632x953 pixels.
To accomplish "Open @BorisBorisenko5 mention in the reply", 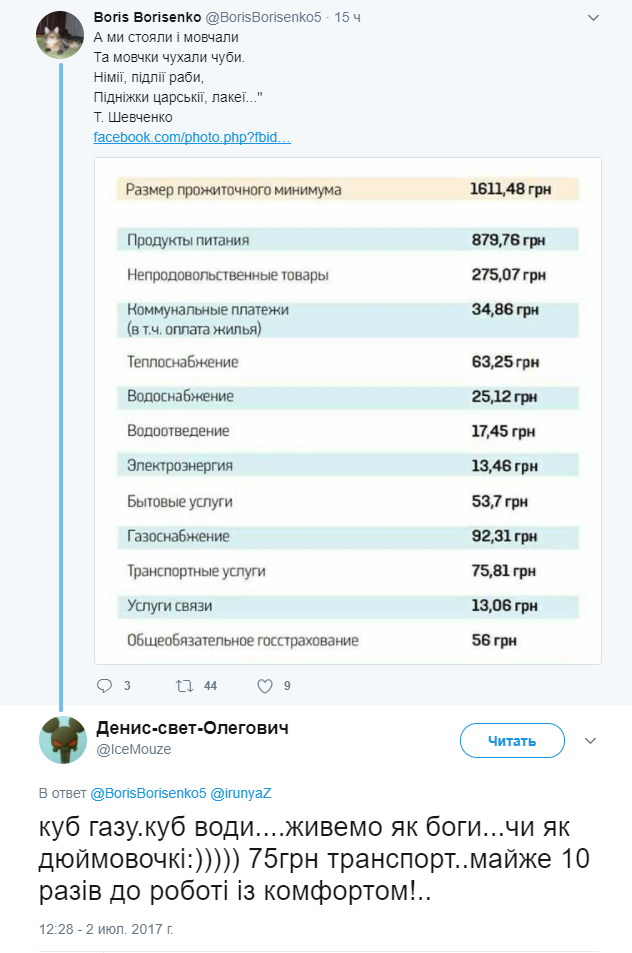I will 148,793.
